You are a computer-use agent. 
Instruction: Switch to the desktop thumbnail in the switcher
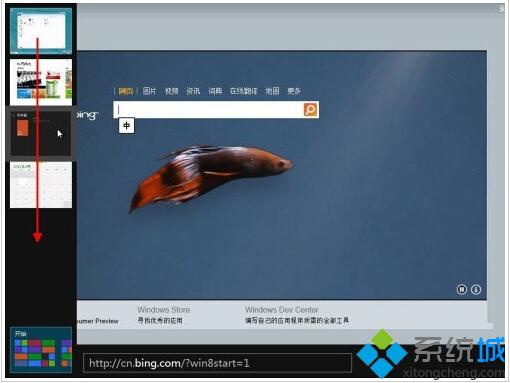[x=41, y=31]
